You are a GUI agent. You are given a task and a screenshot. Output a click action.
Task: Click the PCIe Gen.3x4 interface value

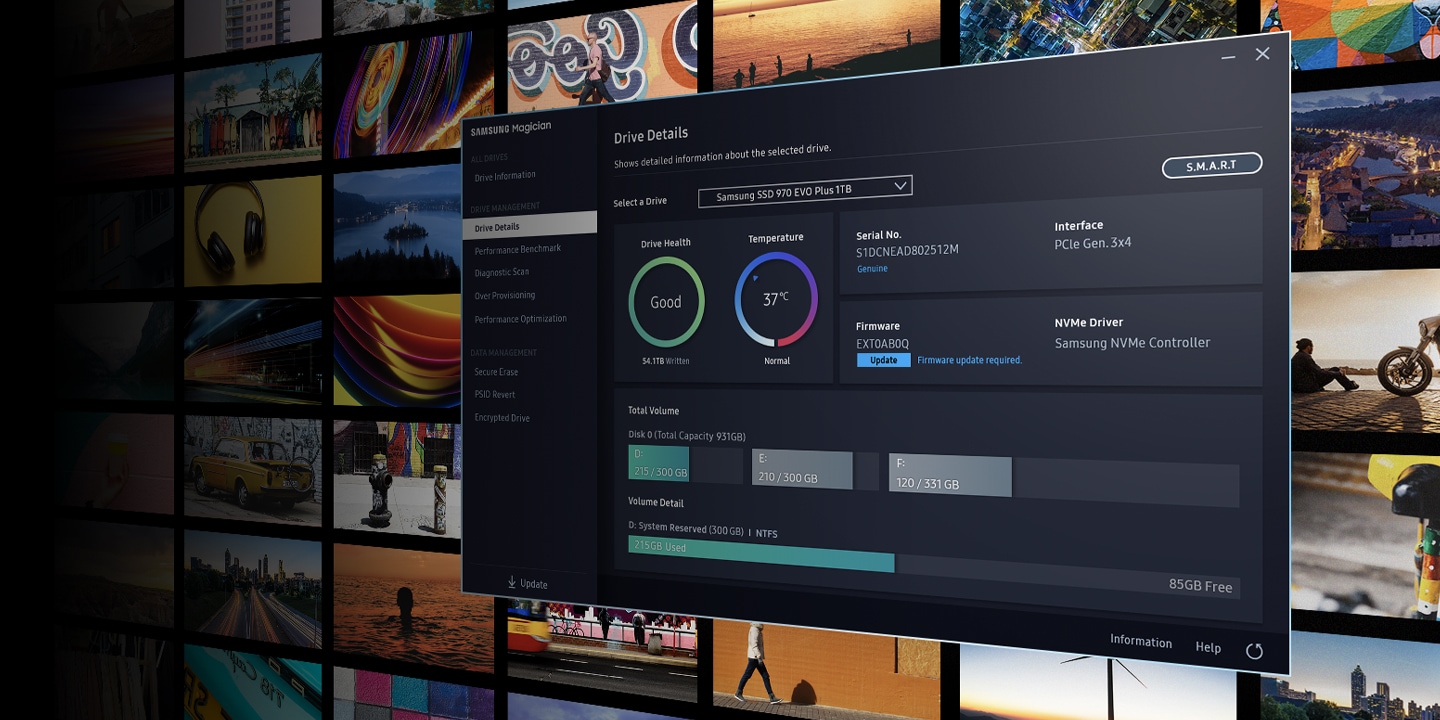(x=1093, y=243)
